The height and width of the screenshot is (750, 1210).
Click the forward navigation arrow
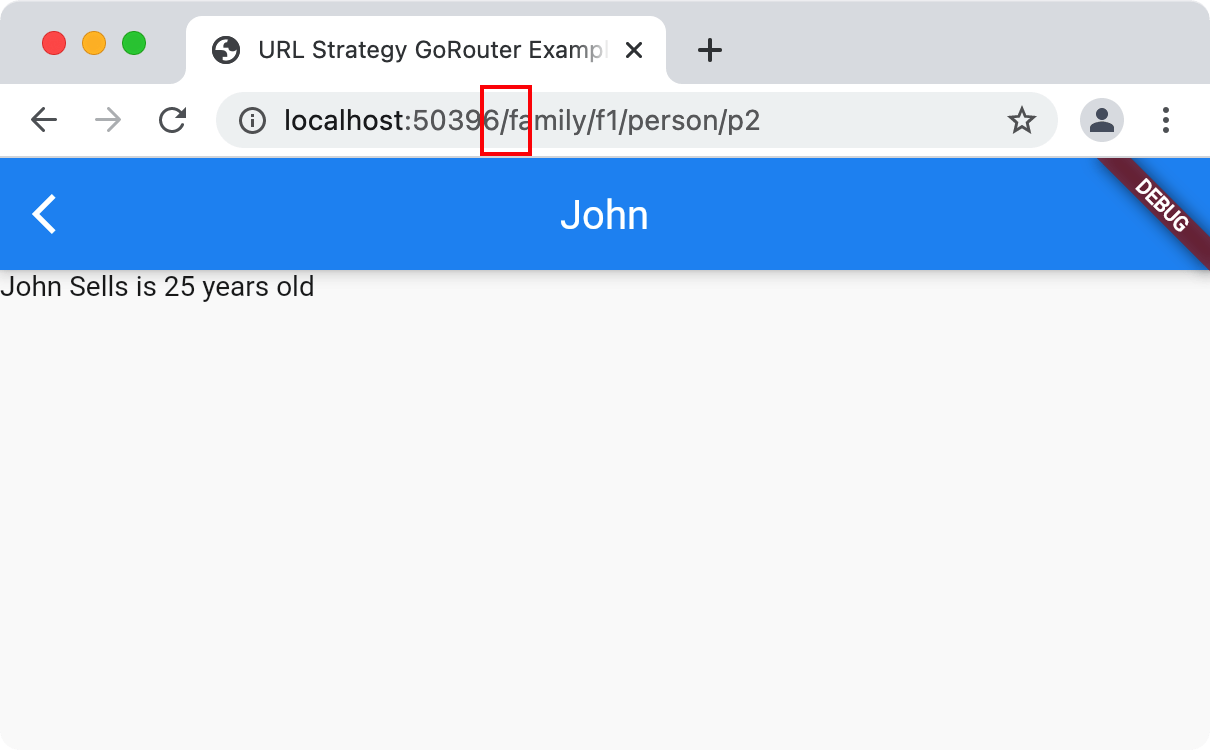pos(107,120)
